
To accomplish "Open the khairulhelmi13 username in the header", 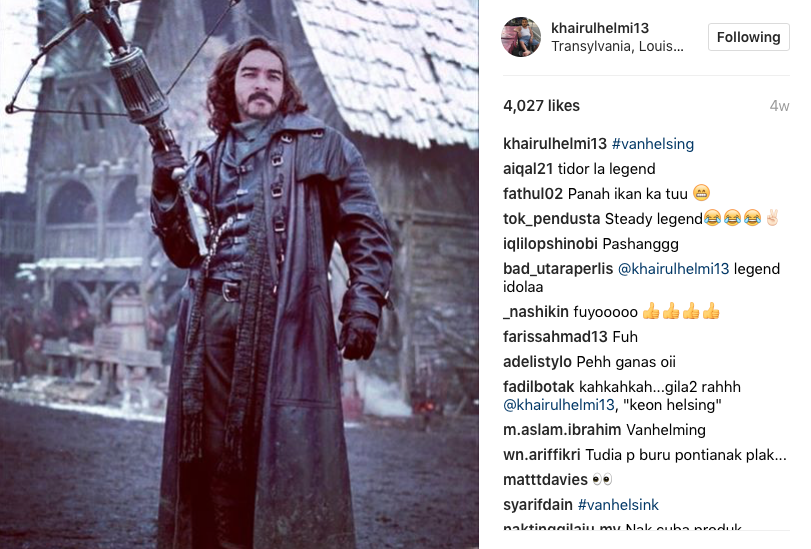I will click(600, 28).
